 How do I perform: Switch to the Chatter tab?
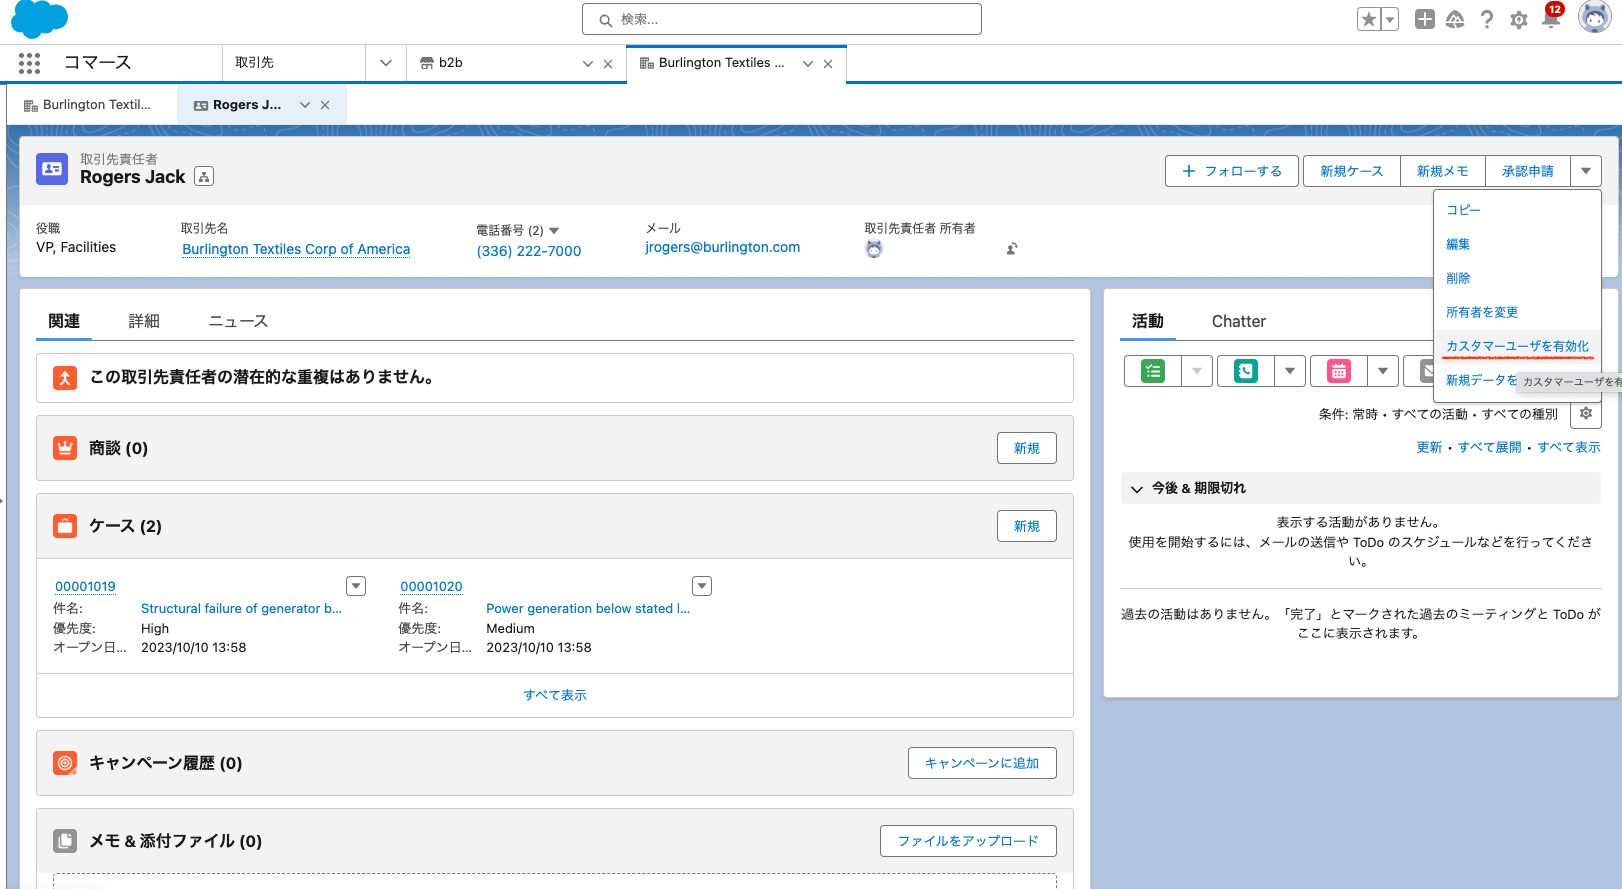tap(1238, 321)
